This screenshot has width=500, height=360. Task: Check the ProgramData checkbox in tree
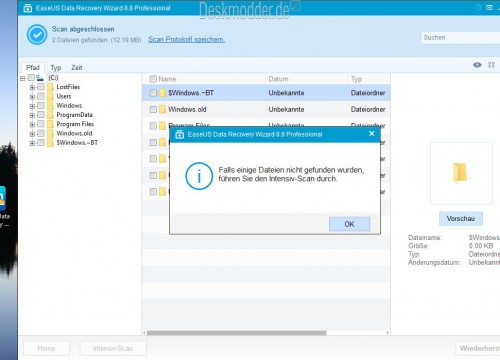tap(41, 115)
